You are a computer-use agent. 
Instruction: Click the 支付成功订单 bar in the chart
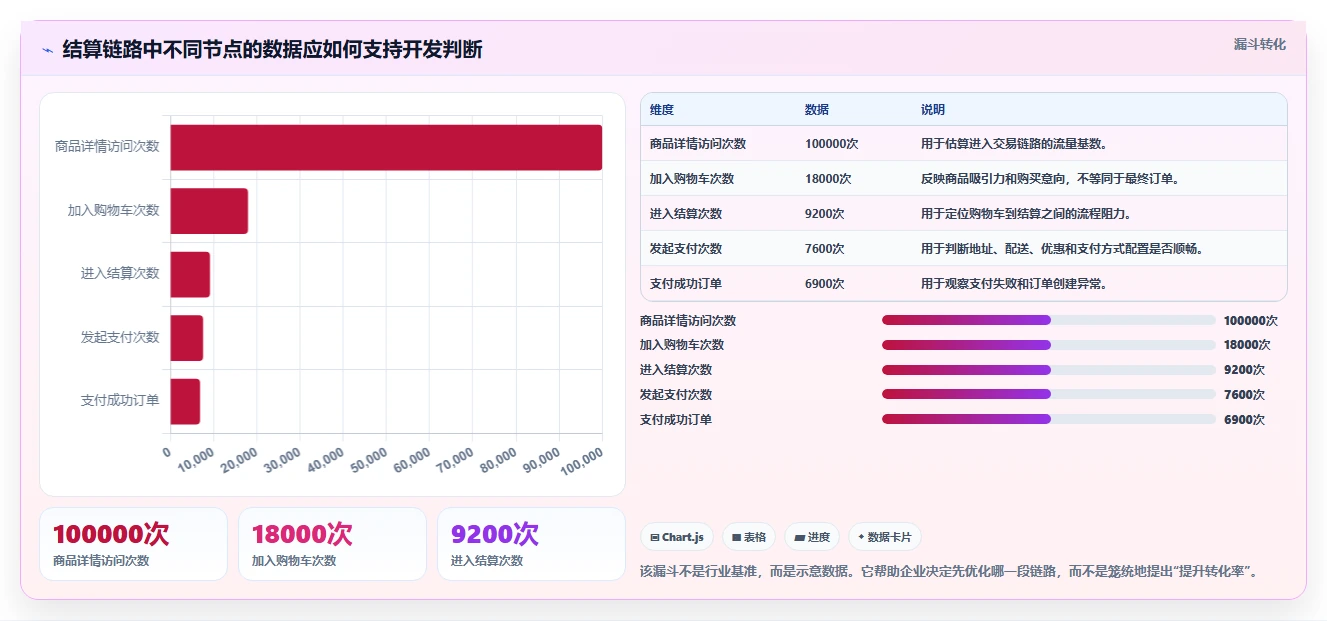(185, 401)
